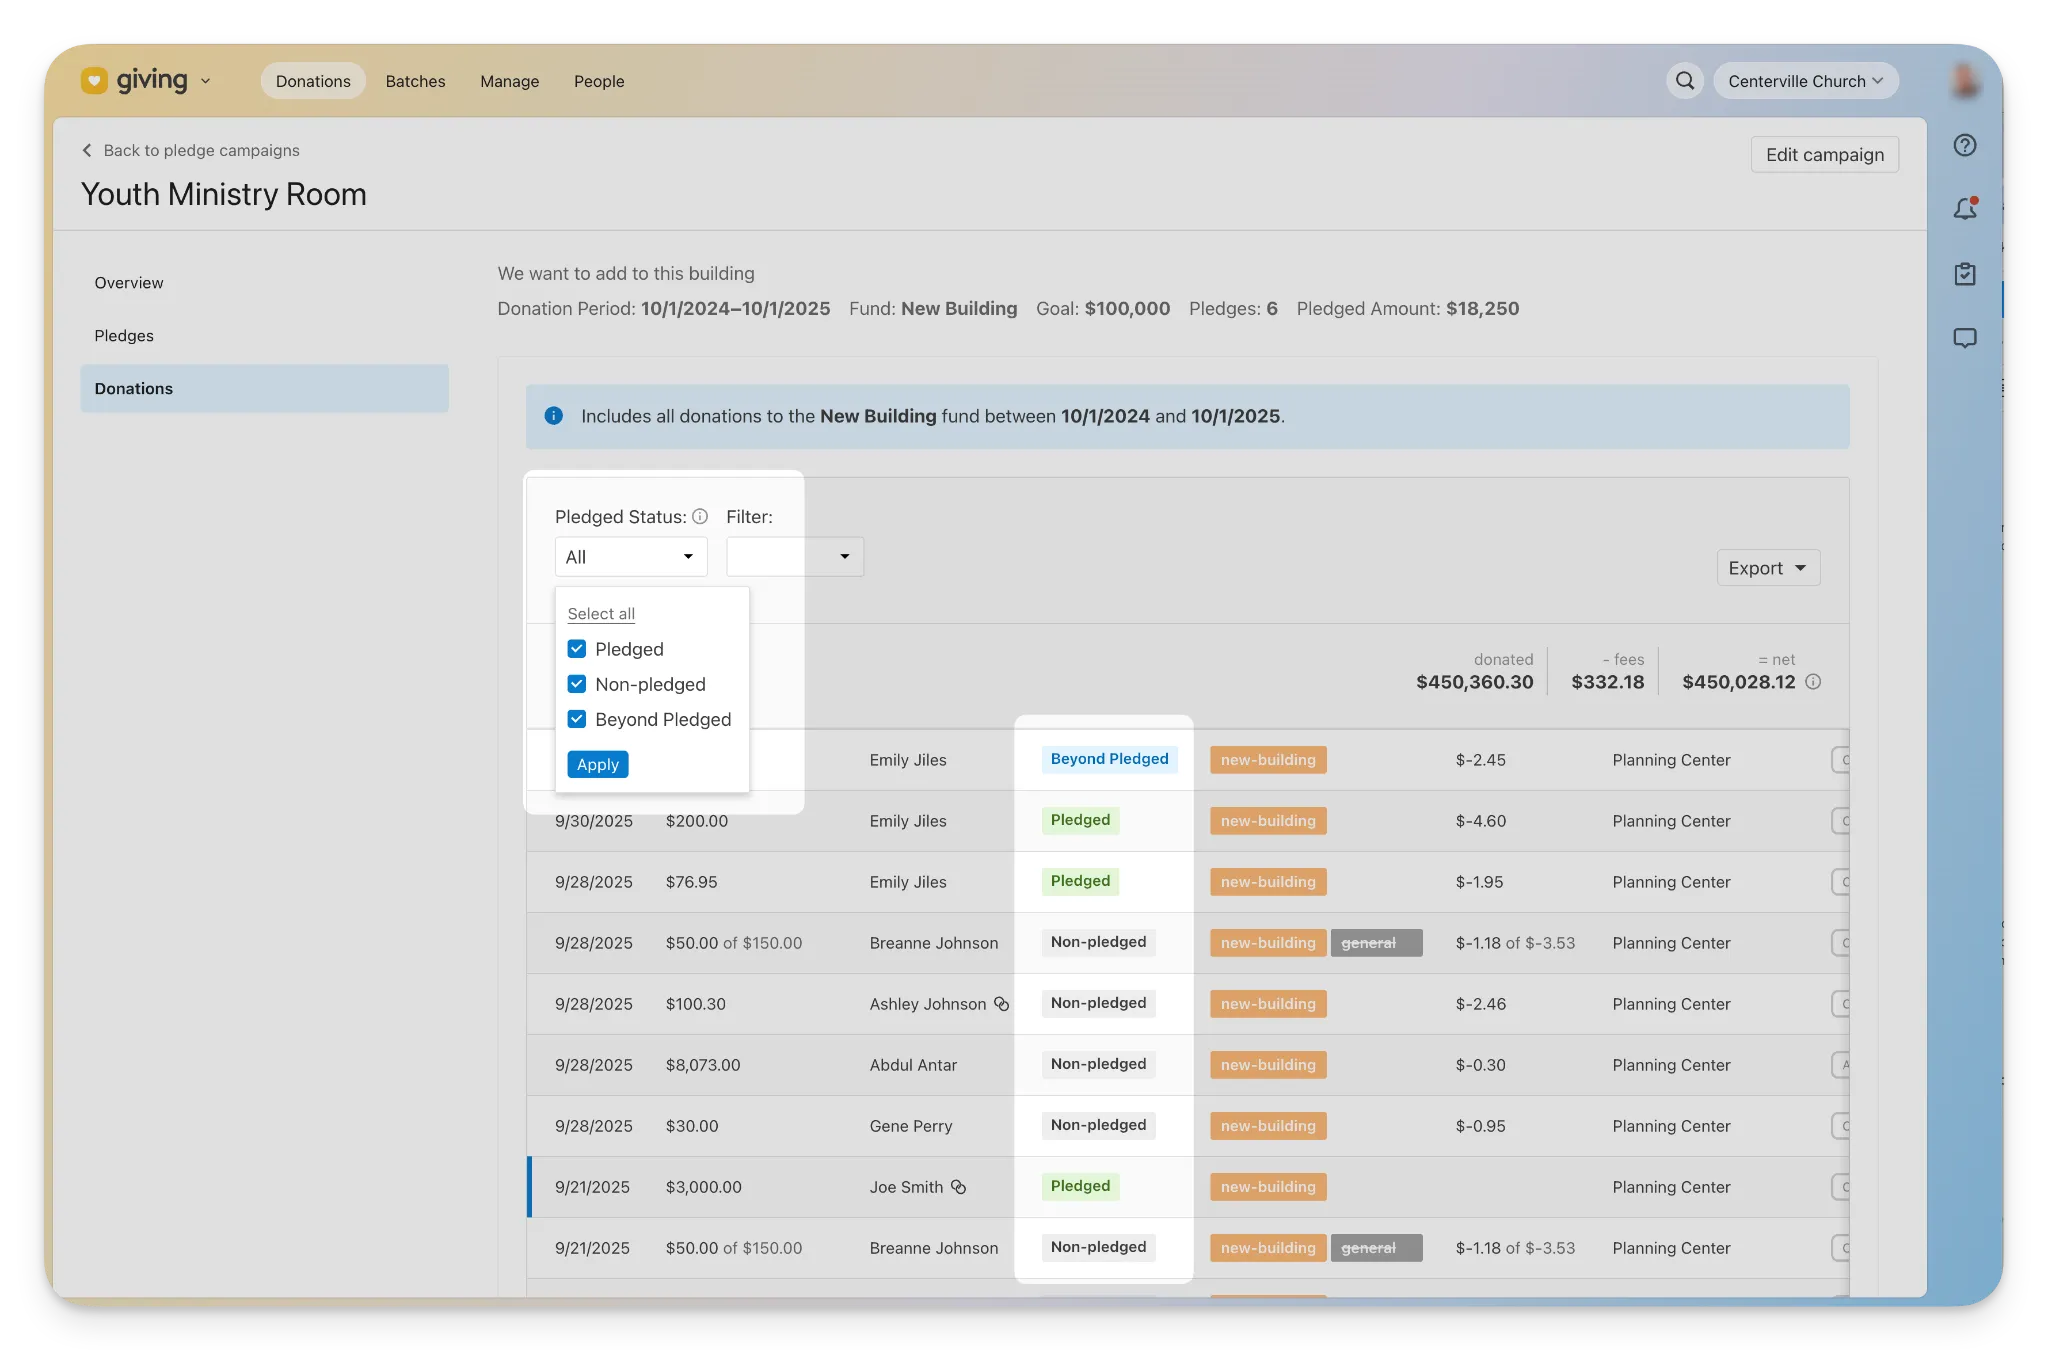Switch to the Batches tab
This screenshot has width=2048, height=1350.
(415, 81)
